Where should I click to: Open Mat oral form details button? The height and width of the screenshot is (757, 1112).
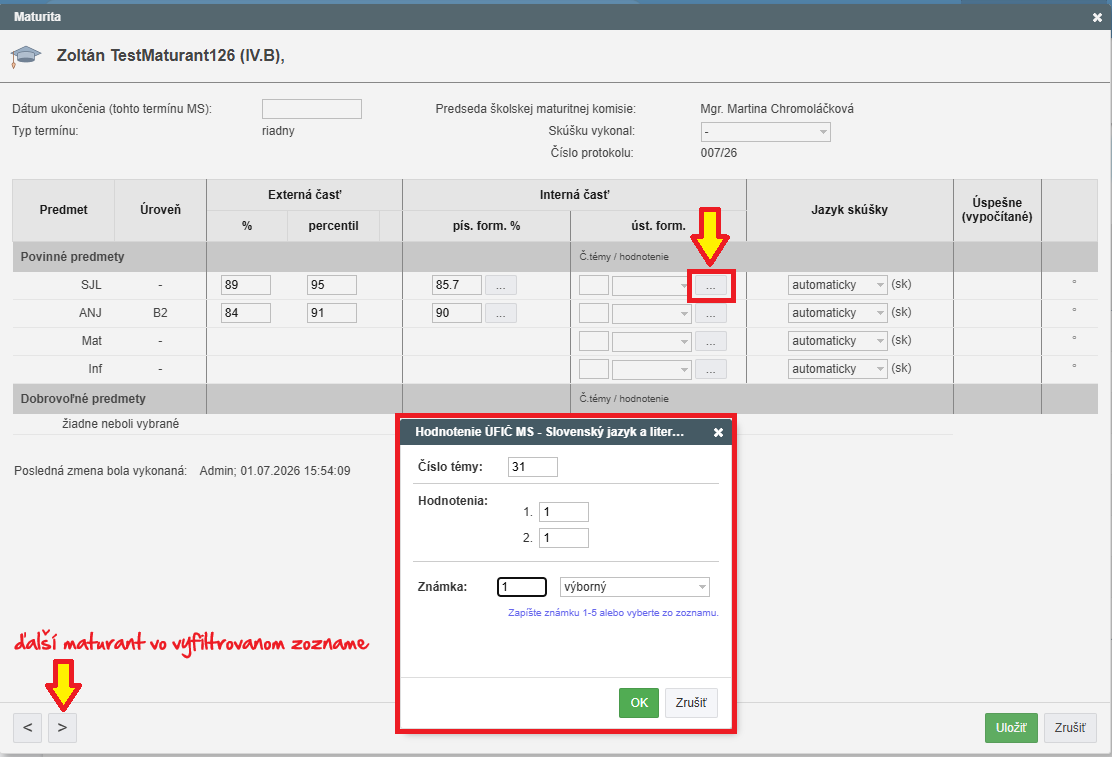711,341
